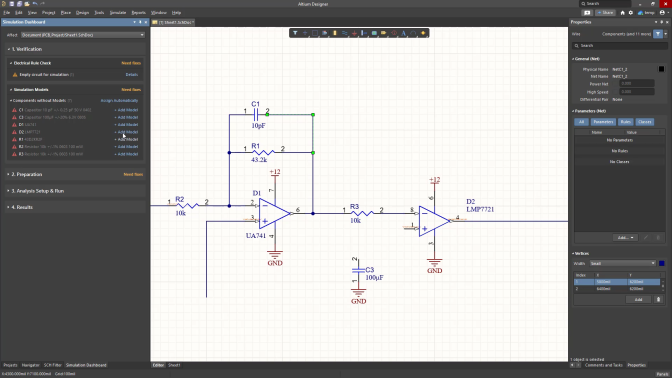Pin the Properties panel
This screenshot has width=672, height=378.
click(661, 22)
